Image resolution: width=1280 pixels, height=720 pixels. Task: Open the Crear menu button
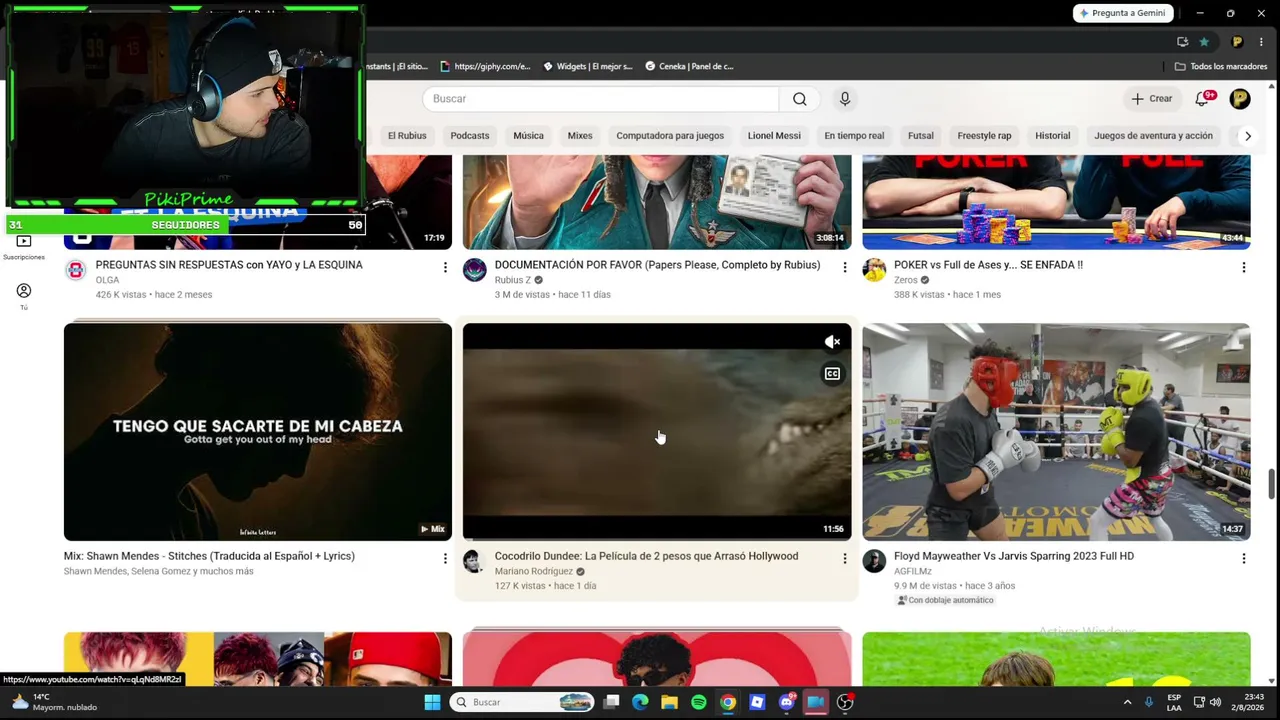[x=1151, y=99]
